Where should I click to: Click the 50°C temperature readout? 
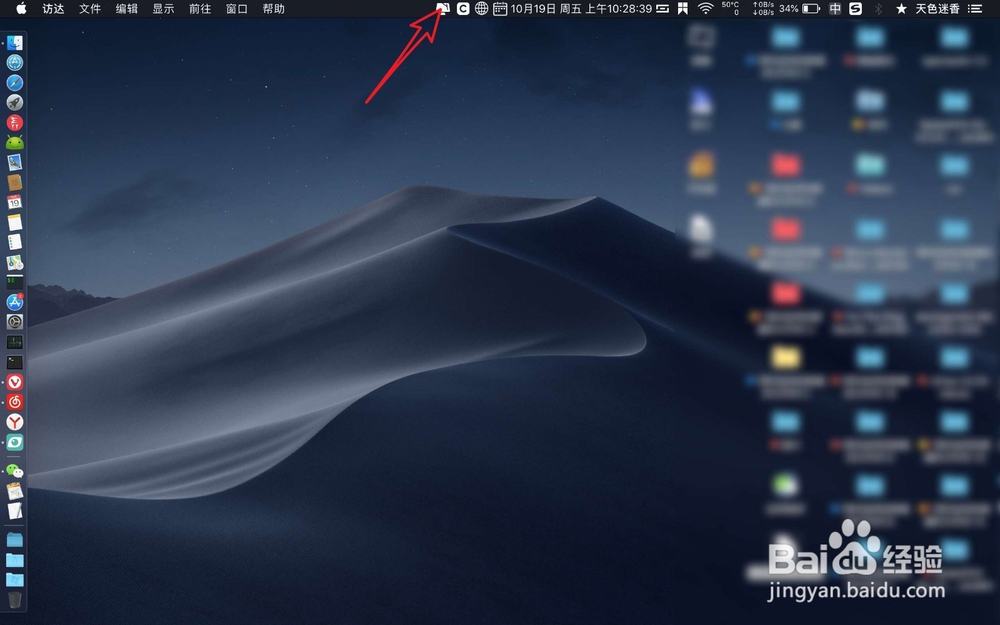click(x=731, y=8)
